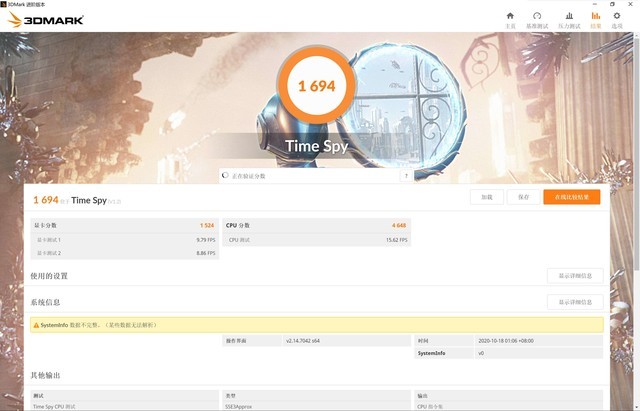Click the CPU 分数 label

coord(238,225)
